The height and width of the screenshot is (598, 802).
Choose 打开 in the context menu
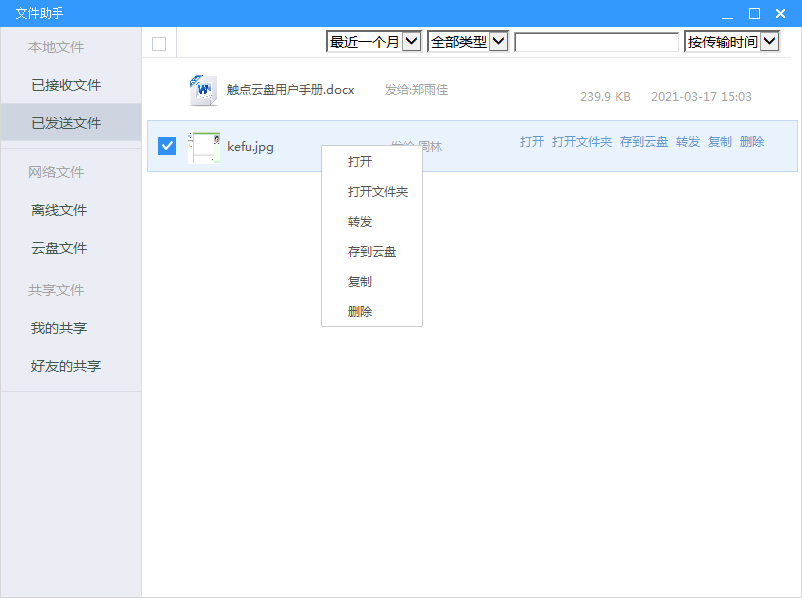point(360,162)
